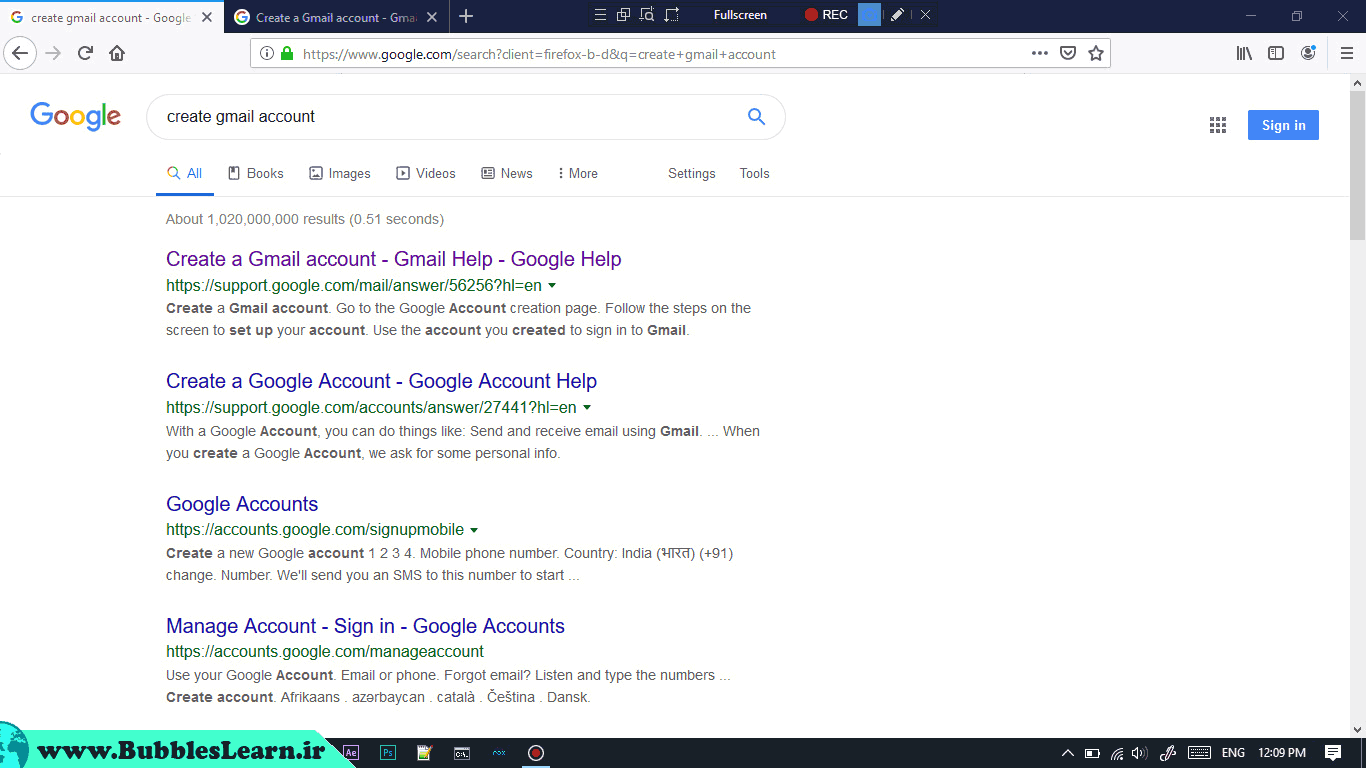Switch to the Books tab

pos(256,173)
